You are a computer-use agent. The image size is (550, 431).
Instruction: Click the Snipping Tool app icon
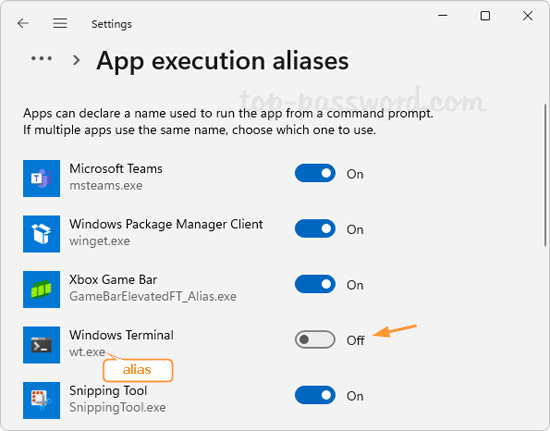[41, 400]
